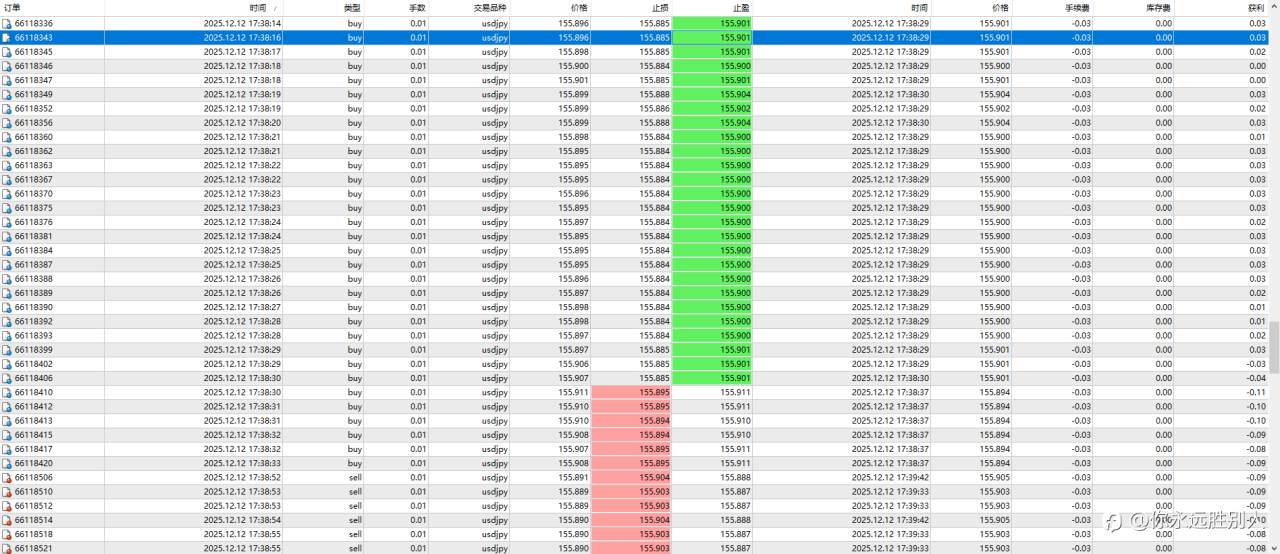
Task: Click the order icon beside 66118370
Action: click(x=7, y=194)
